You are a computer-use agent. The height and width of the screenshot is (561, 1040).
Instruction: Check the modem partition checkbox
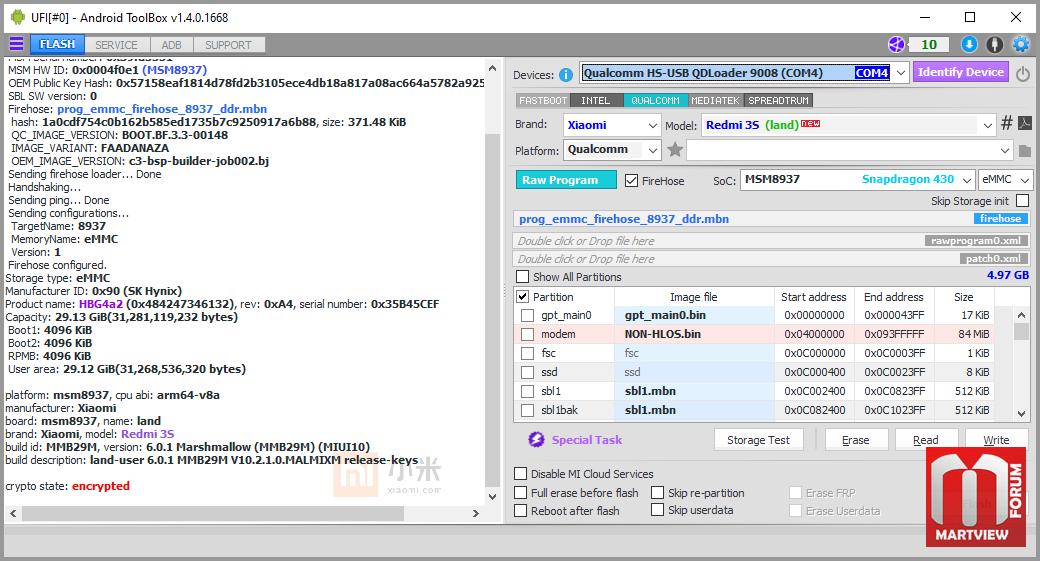pos(527,334)
